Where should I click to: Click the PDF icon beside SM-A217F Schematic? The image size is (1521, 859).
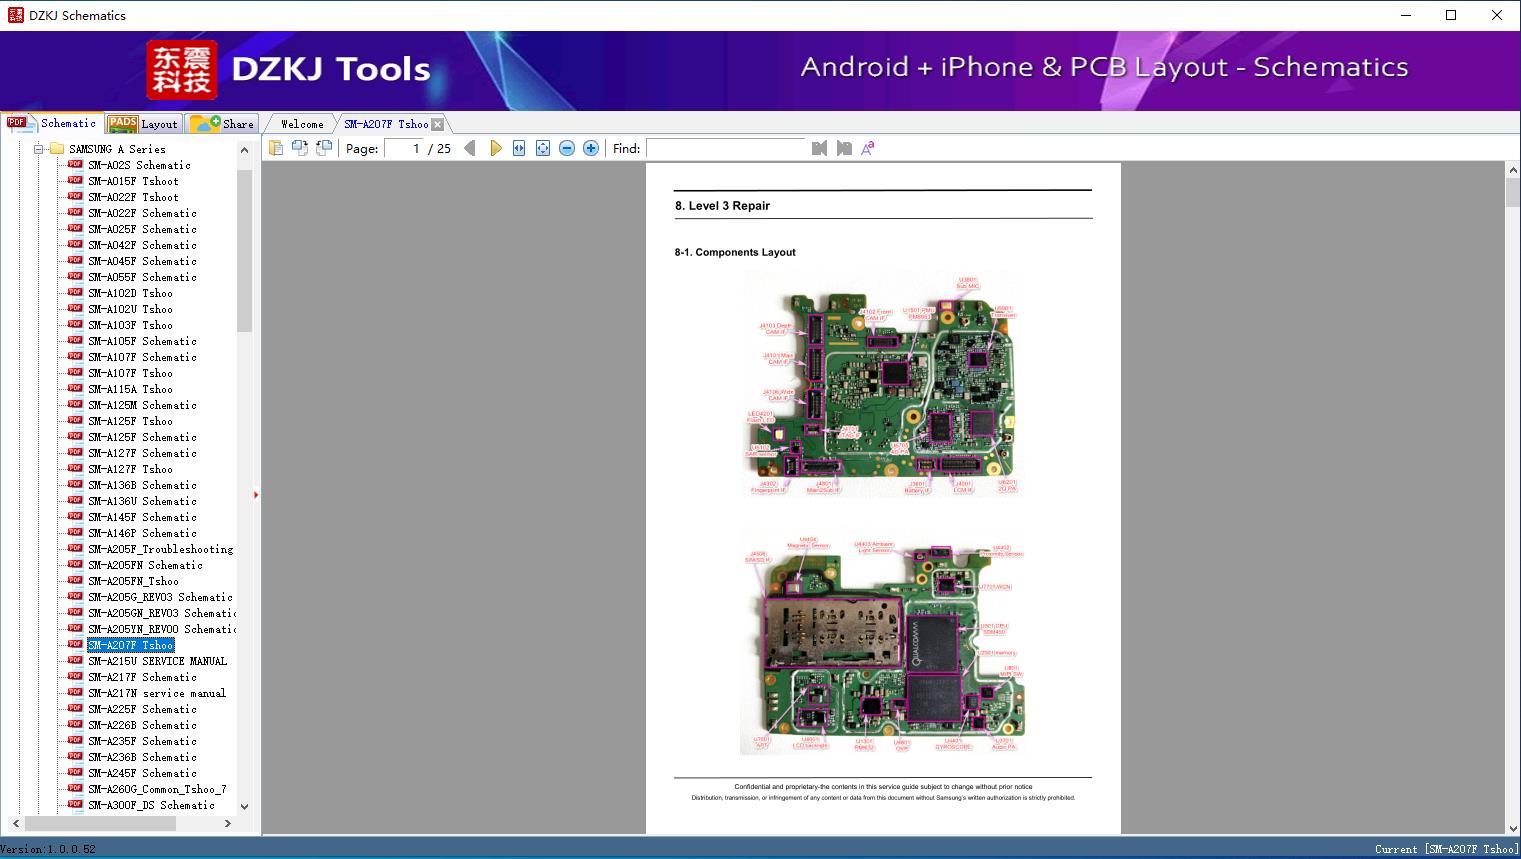click(75, 676)
